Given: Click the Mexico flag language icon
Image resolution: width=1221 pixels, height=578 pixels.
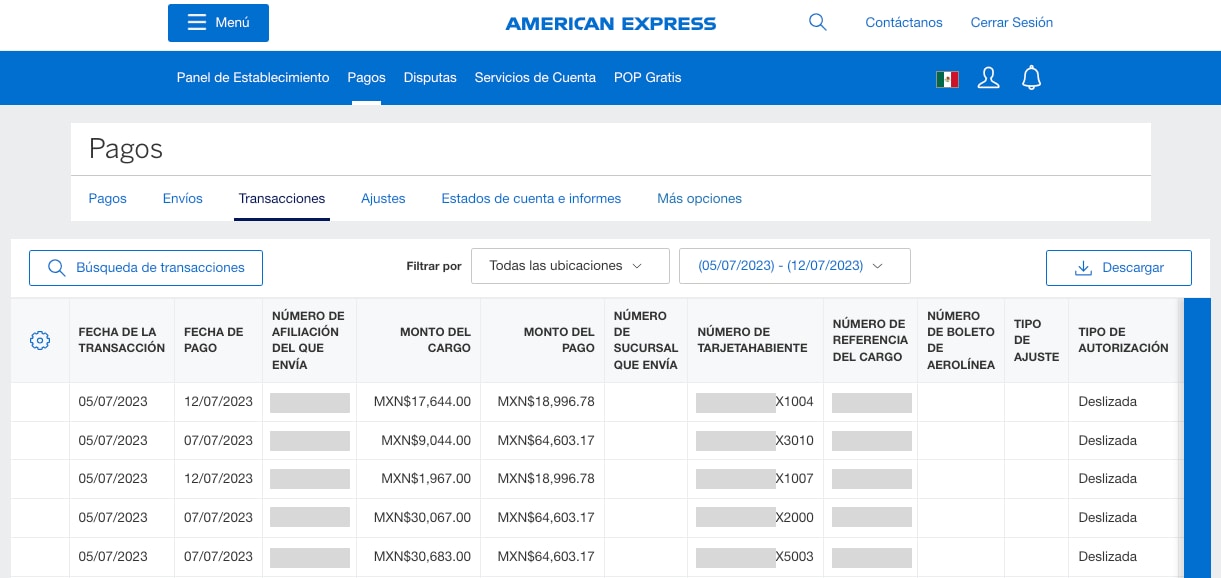Looking at the screenshot, I should (946, 78).
